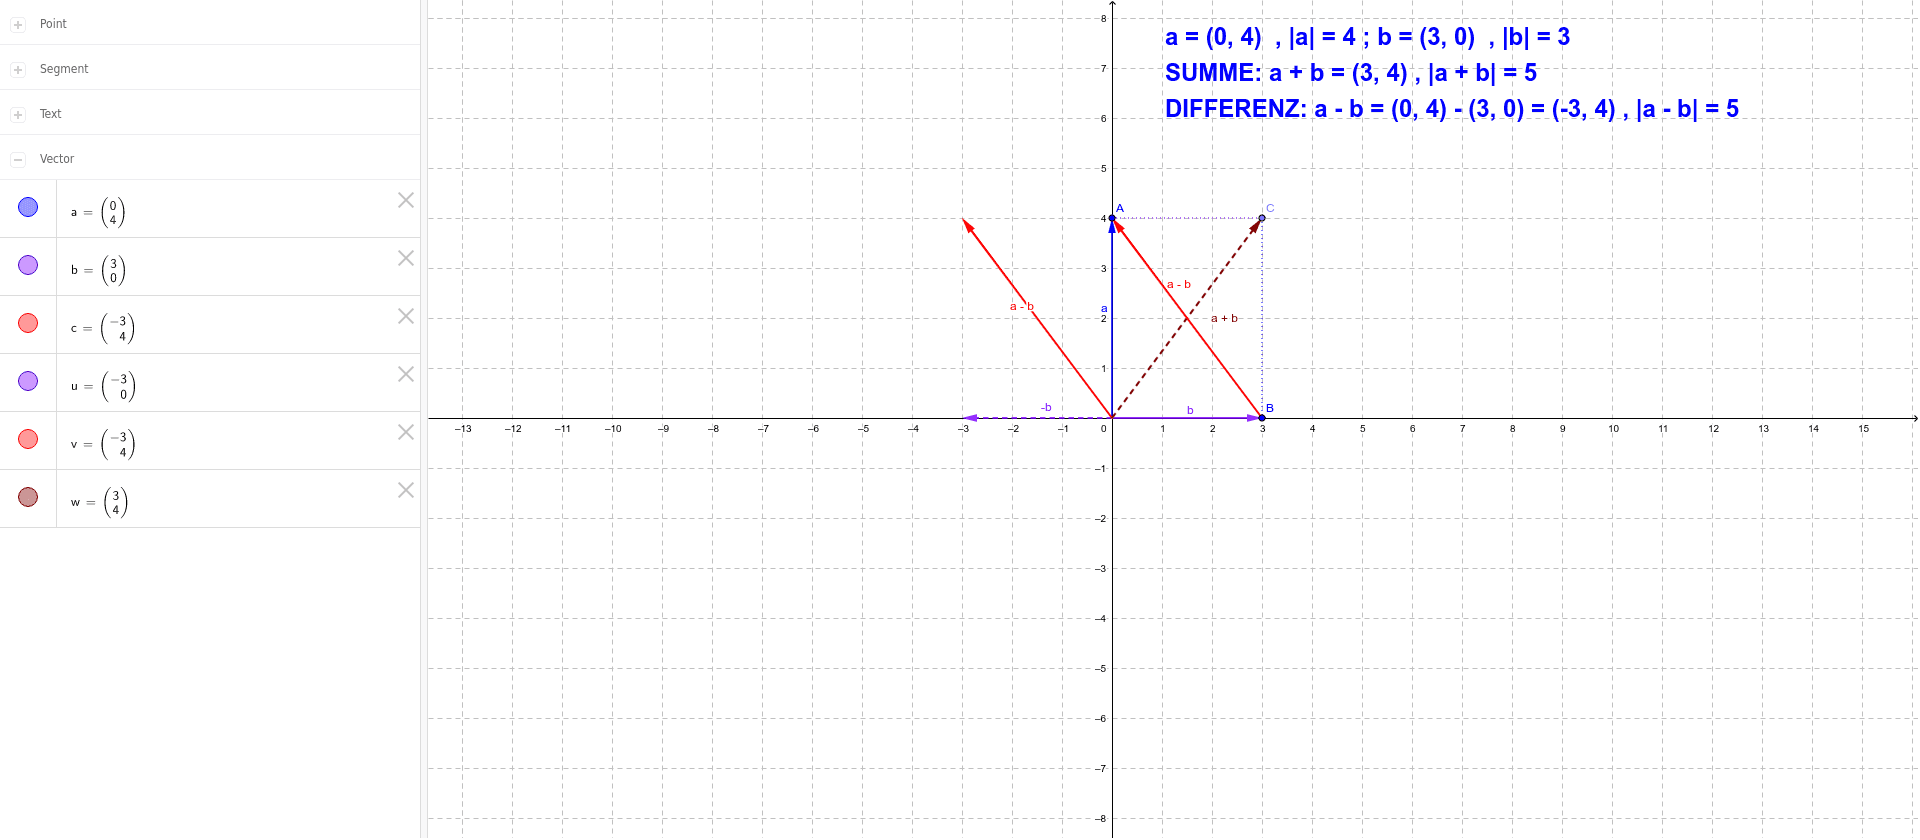Image resolution: width=1920 pixels, height=840 pixels.
Task: Toggle visibility of vector b
Action: [28, 265]
